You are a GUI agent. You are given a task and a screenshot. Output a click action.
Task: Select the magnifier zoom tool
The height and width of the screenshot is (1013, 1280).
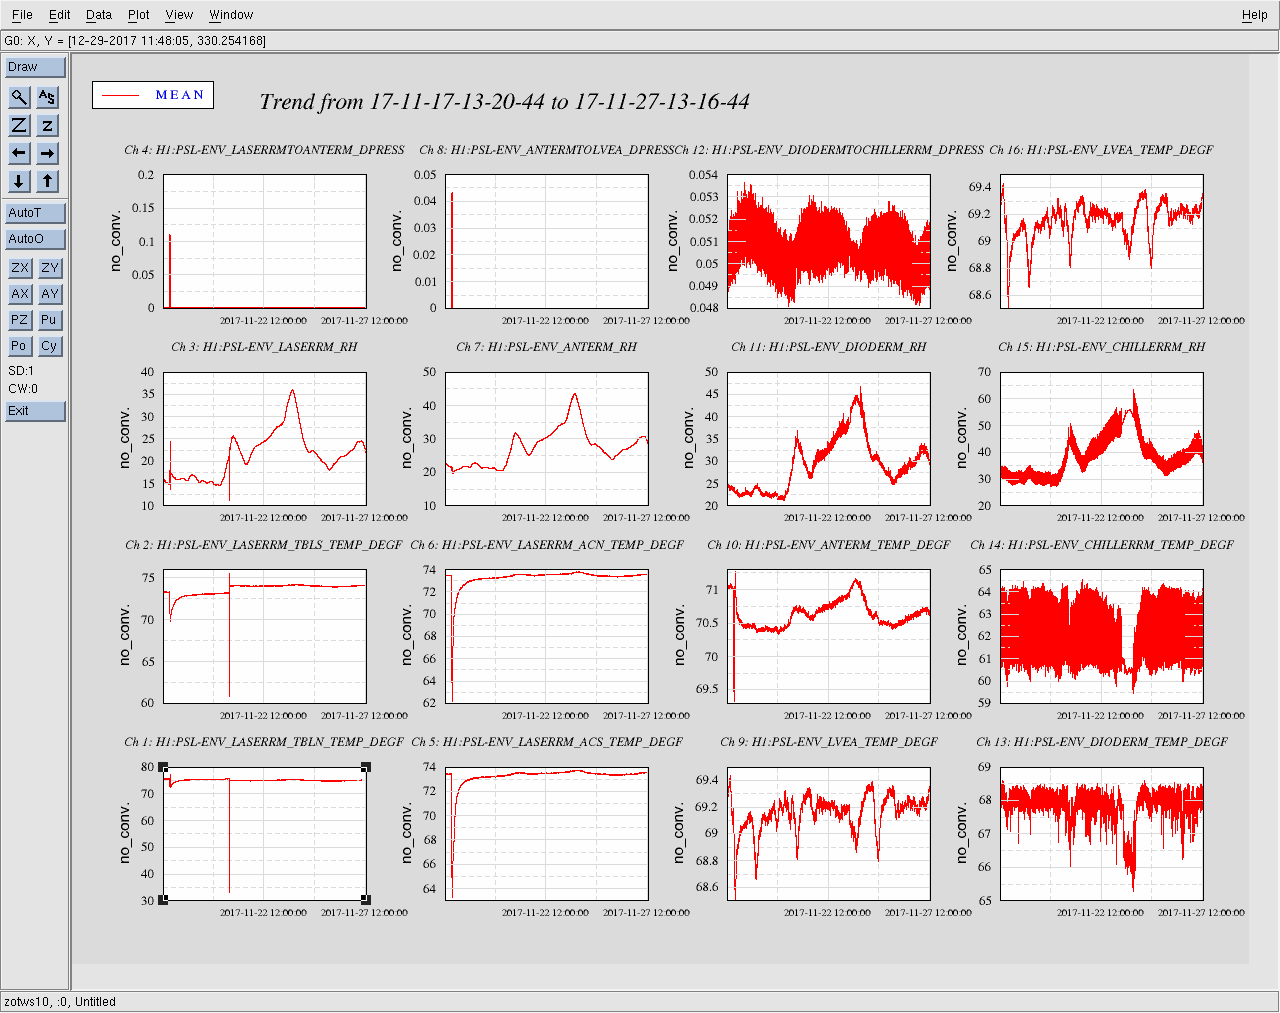19,97
